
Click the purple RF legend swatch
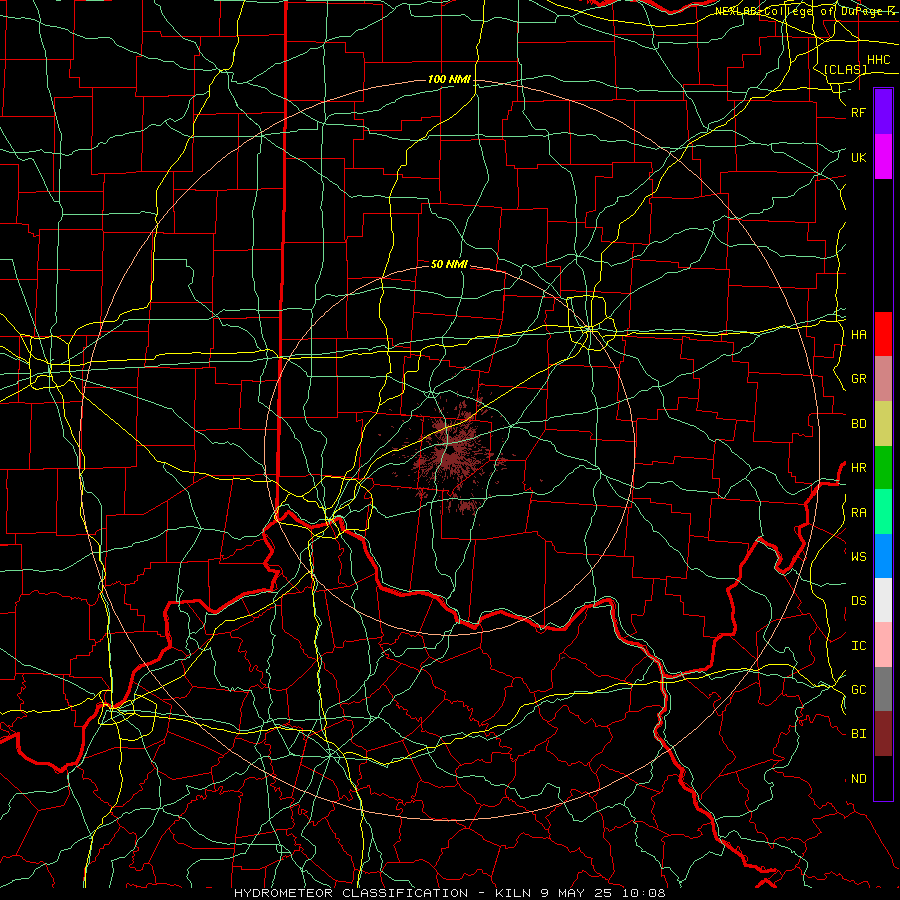(x=883, y=112)
